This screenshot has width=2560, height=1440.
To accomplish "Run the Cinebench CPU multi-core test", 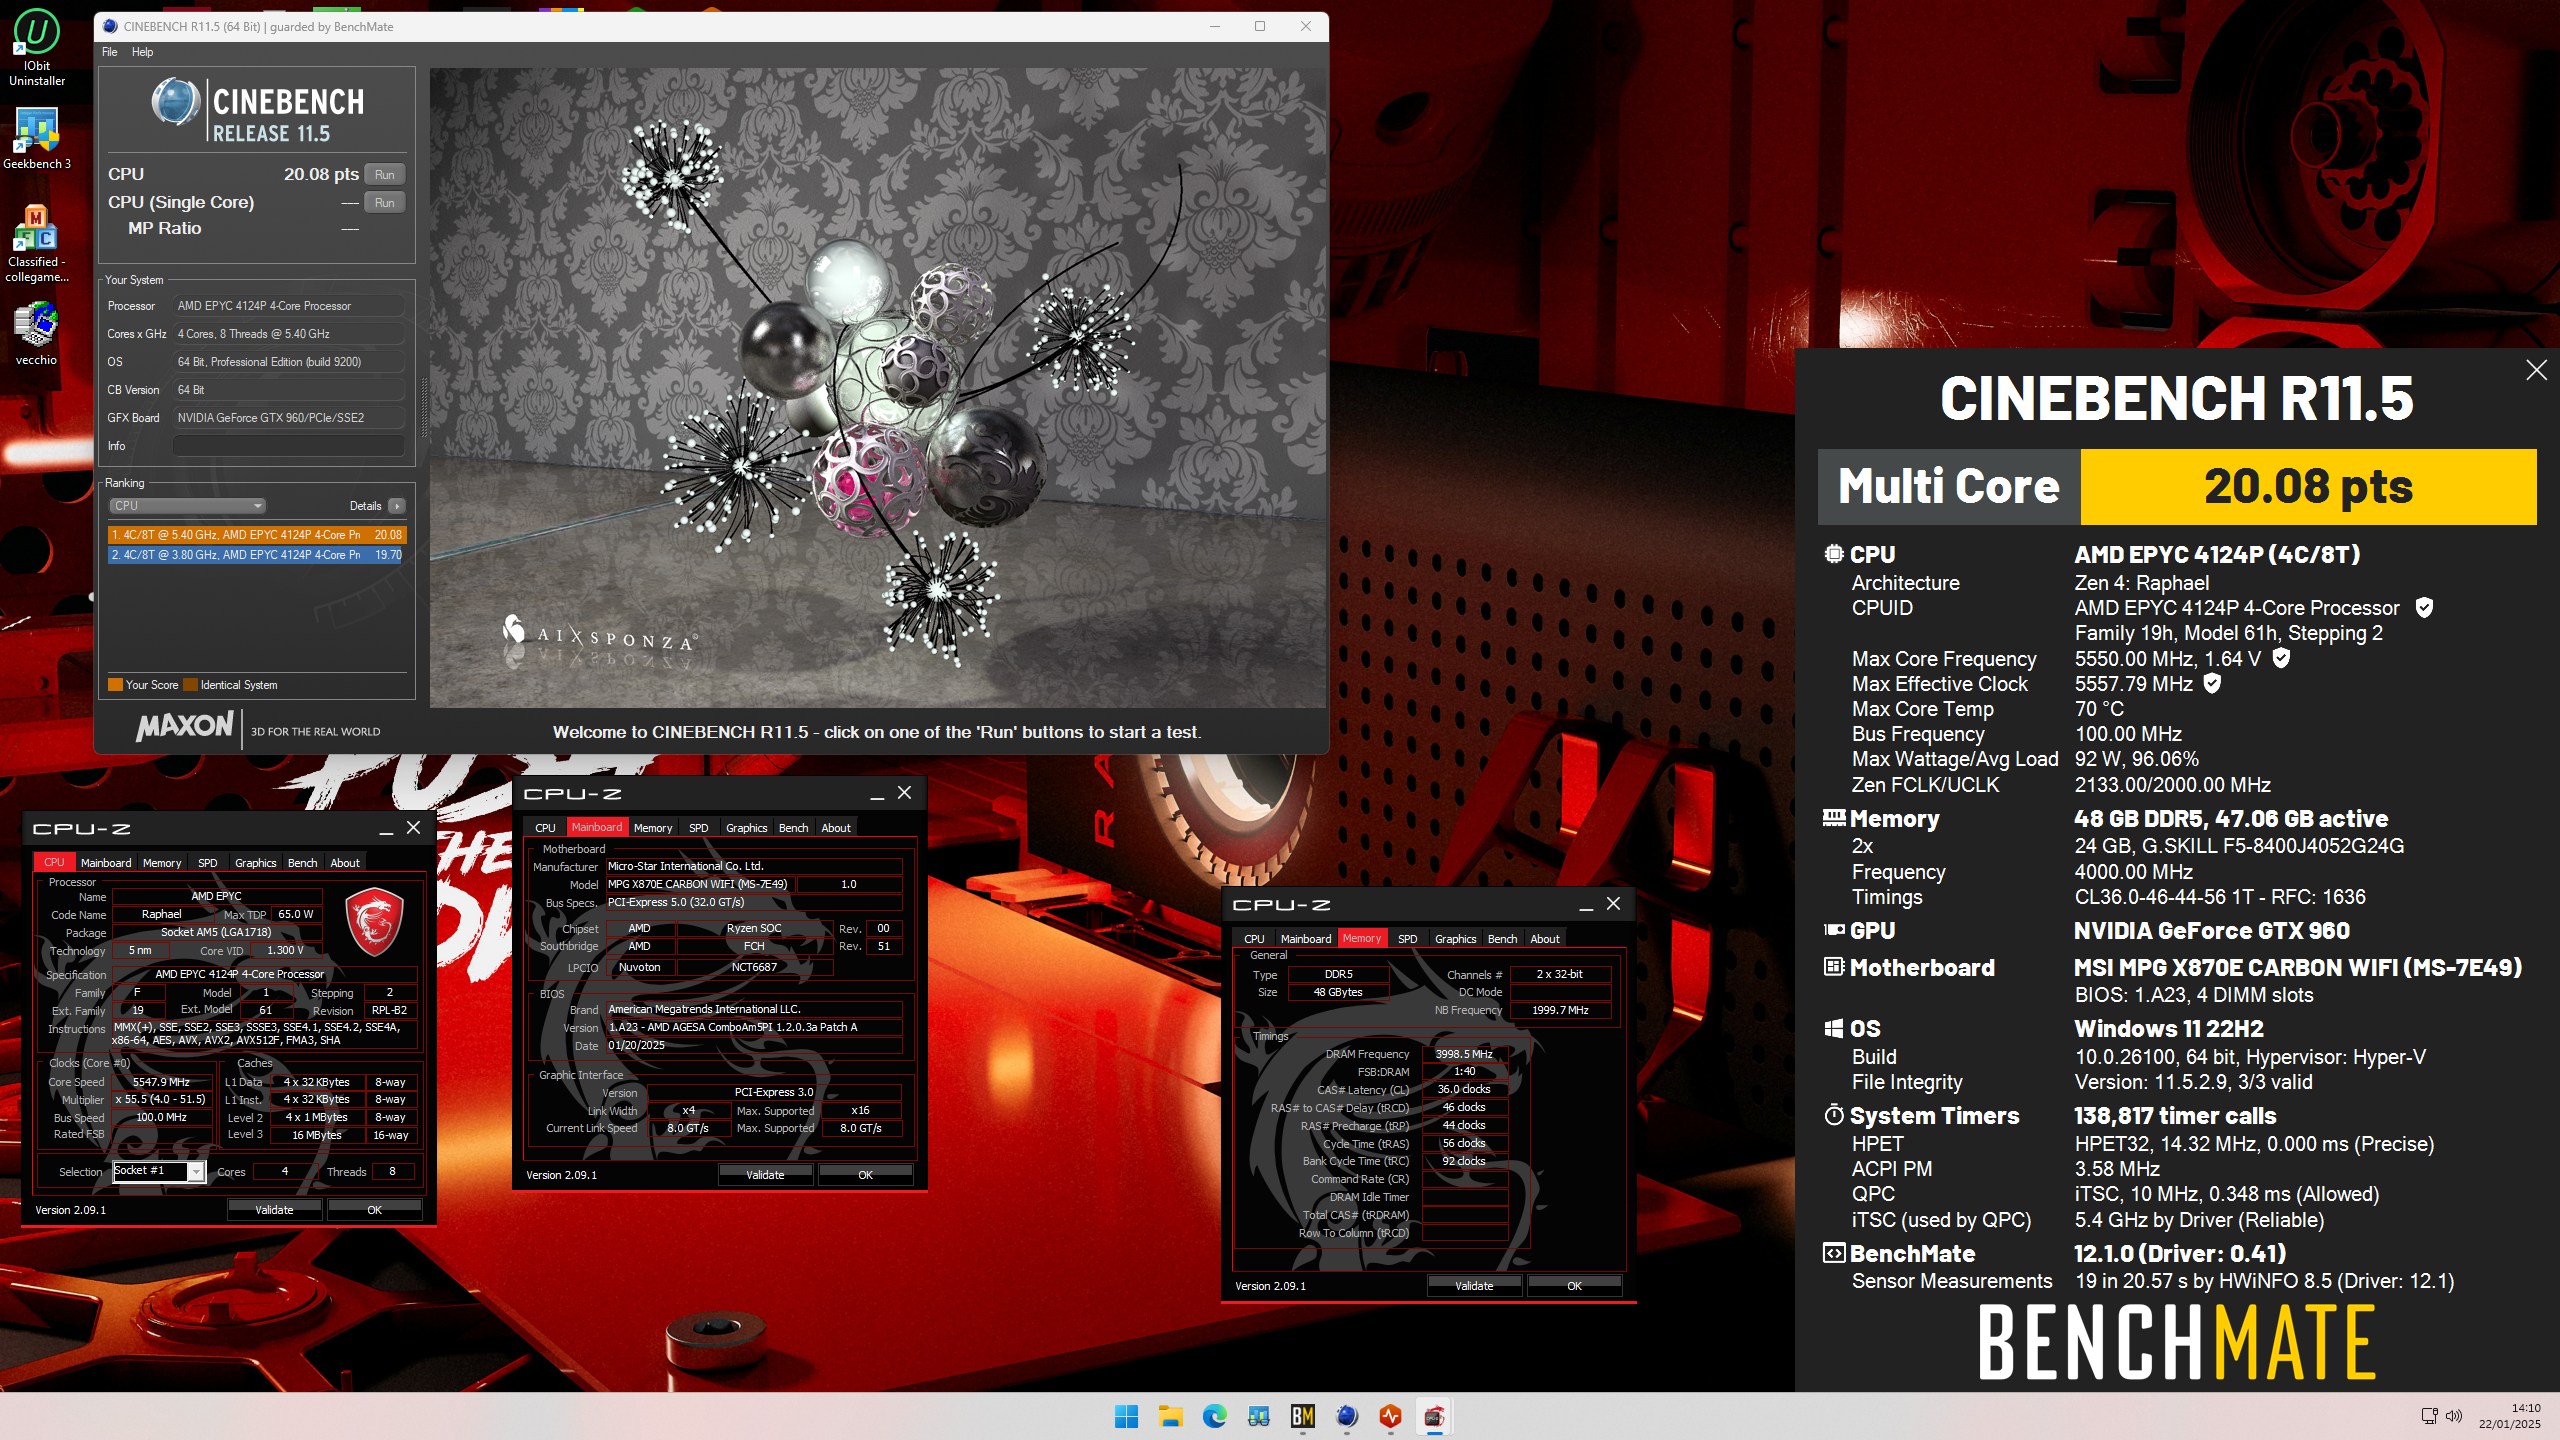I will pyautogui.click(x=385, y=174).
